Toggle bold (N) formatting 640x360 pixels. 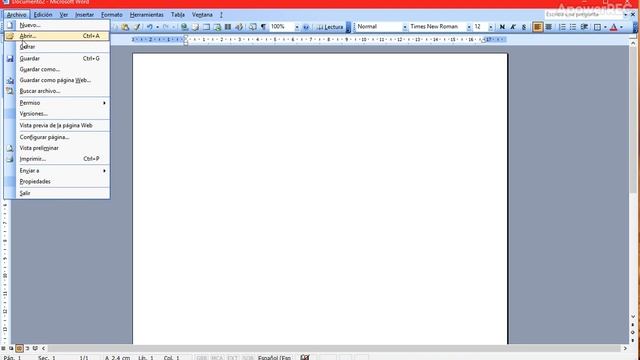[x=502, y=27]
